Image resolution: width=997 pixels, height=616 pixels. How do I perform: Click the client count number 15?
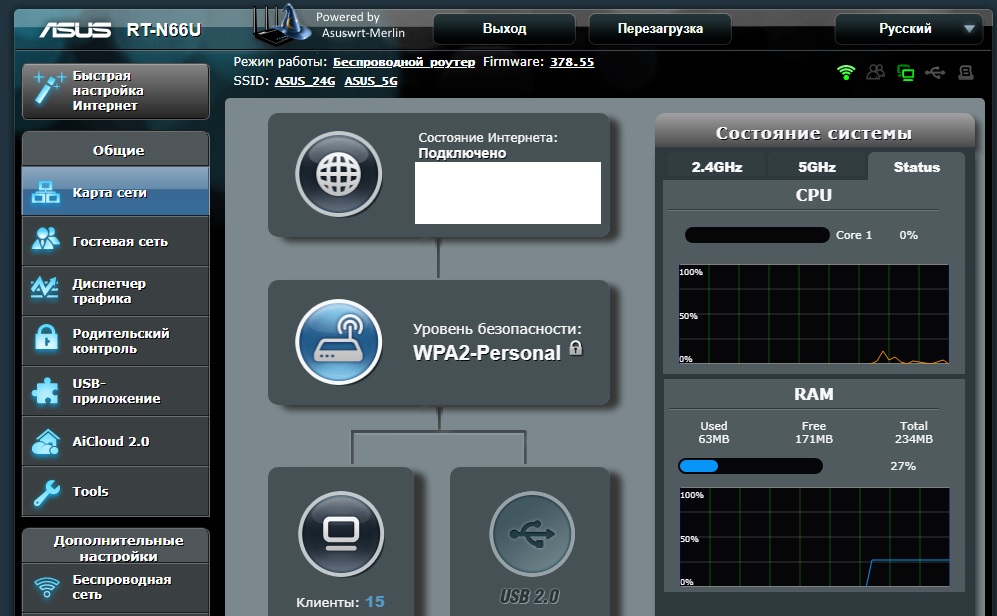click(x=375, y=601)
